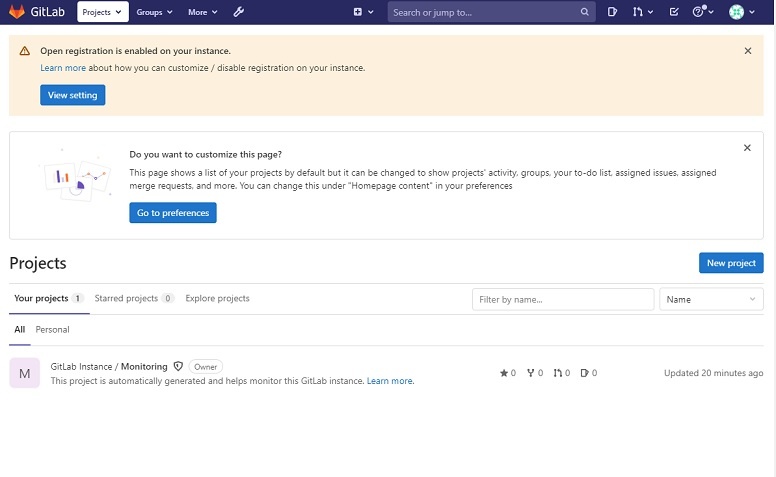Open the Issues icon in navbar
The image size is (776, 477).
[x=612, y=12]
